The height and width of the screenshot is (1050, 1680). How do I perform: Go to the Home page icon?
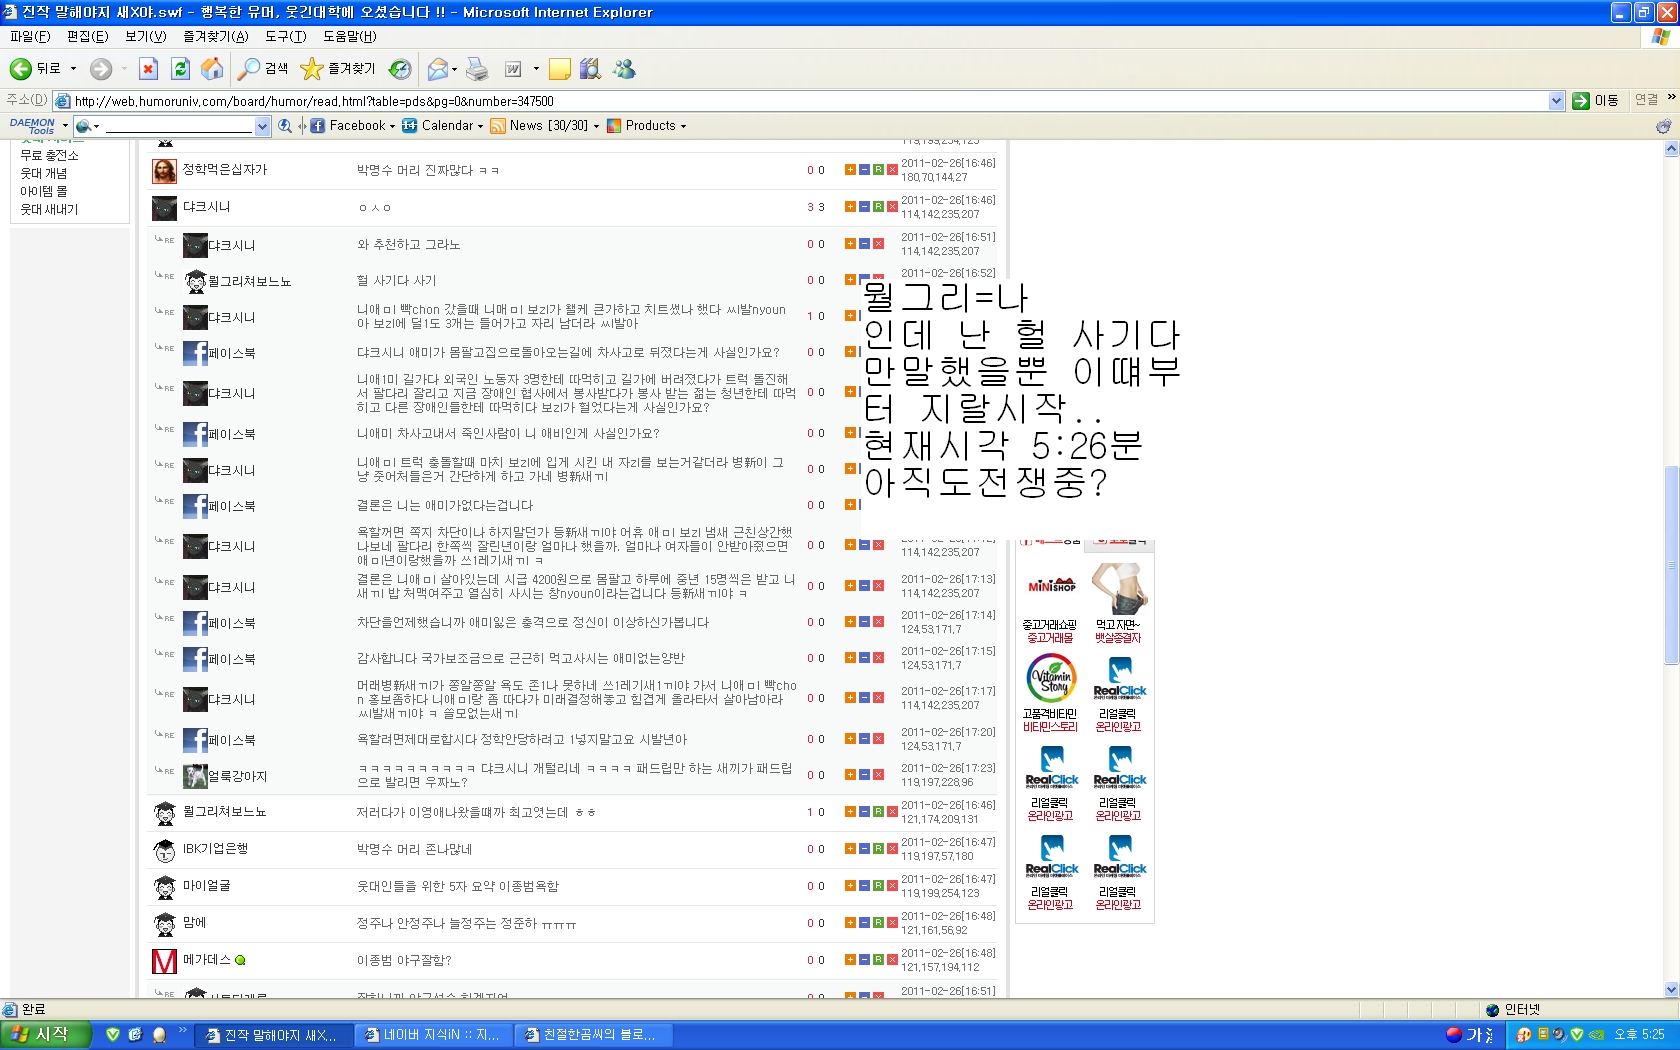(x=212, y=69)
